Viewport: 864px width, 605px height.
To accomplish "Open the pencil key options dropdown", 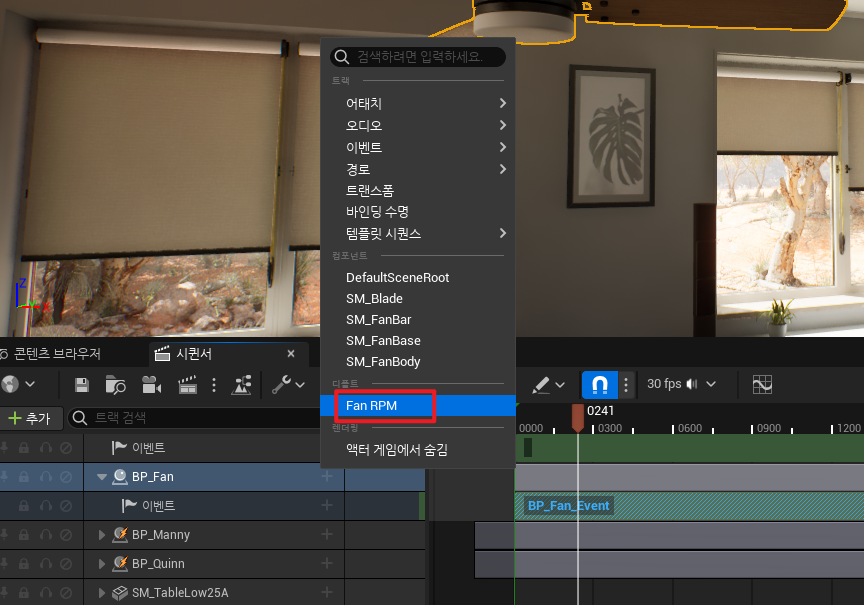I will (548, 385).
